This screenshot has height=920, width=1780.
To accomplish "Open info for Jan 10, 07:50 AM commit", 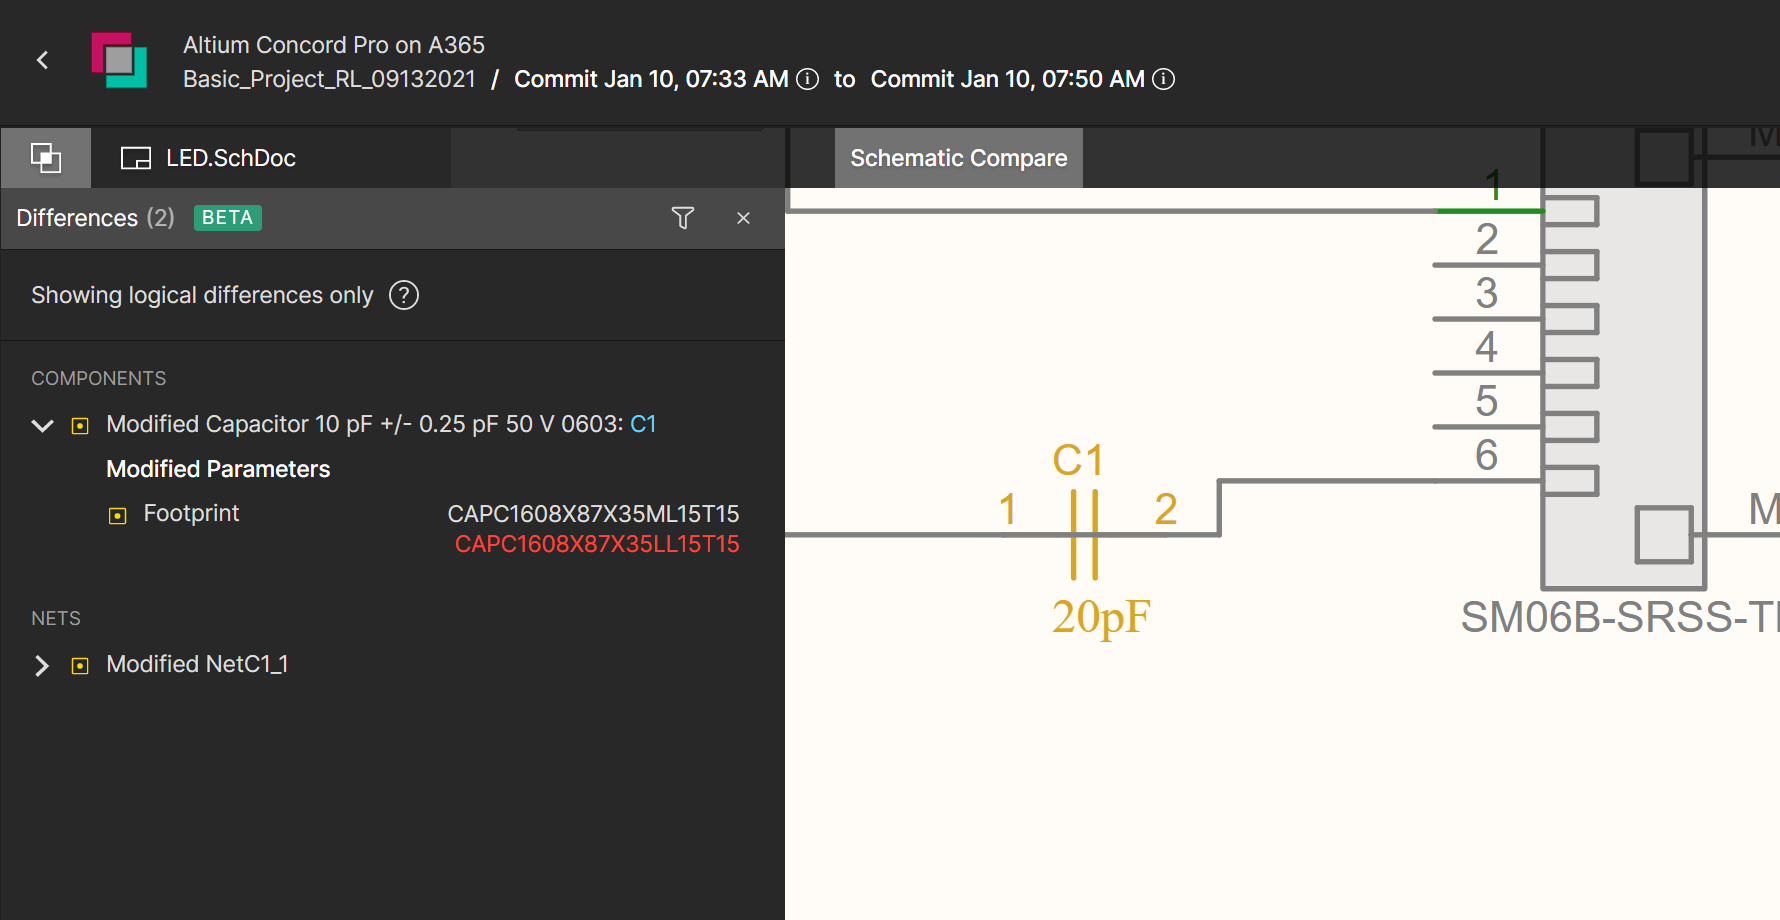I will click(x=1163, y=79).
